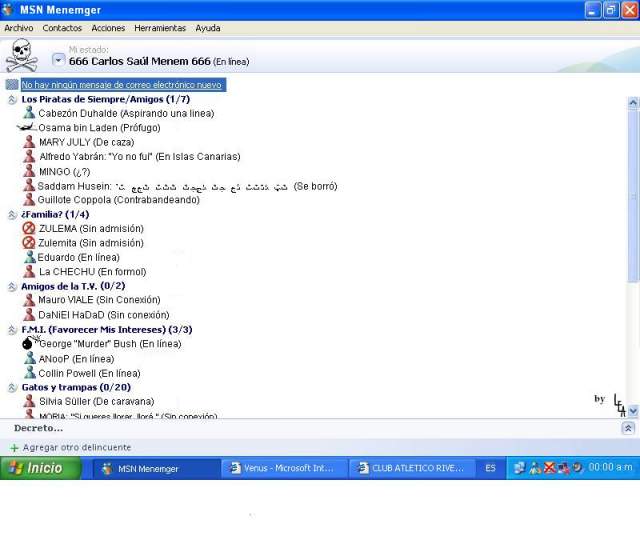Select contact Osama bin Laden (Prófugo)
Viewport: 640px width, 556px height.
[99, 128]
